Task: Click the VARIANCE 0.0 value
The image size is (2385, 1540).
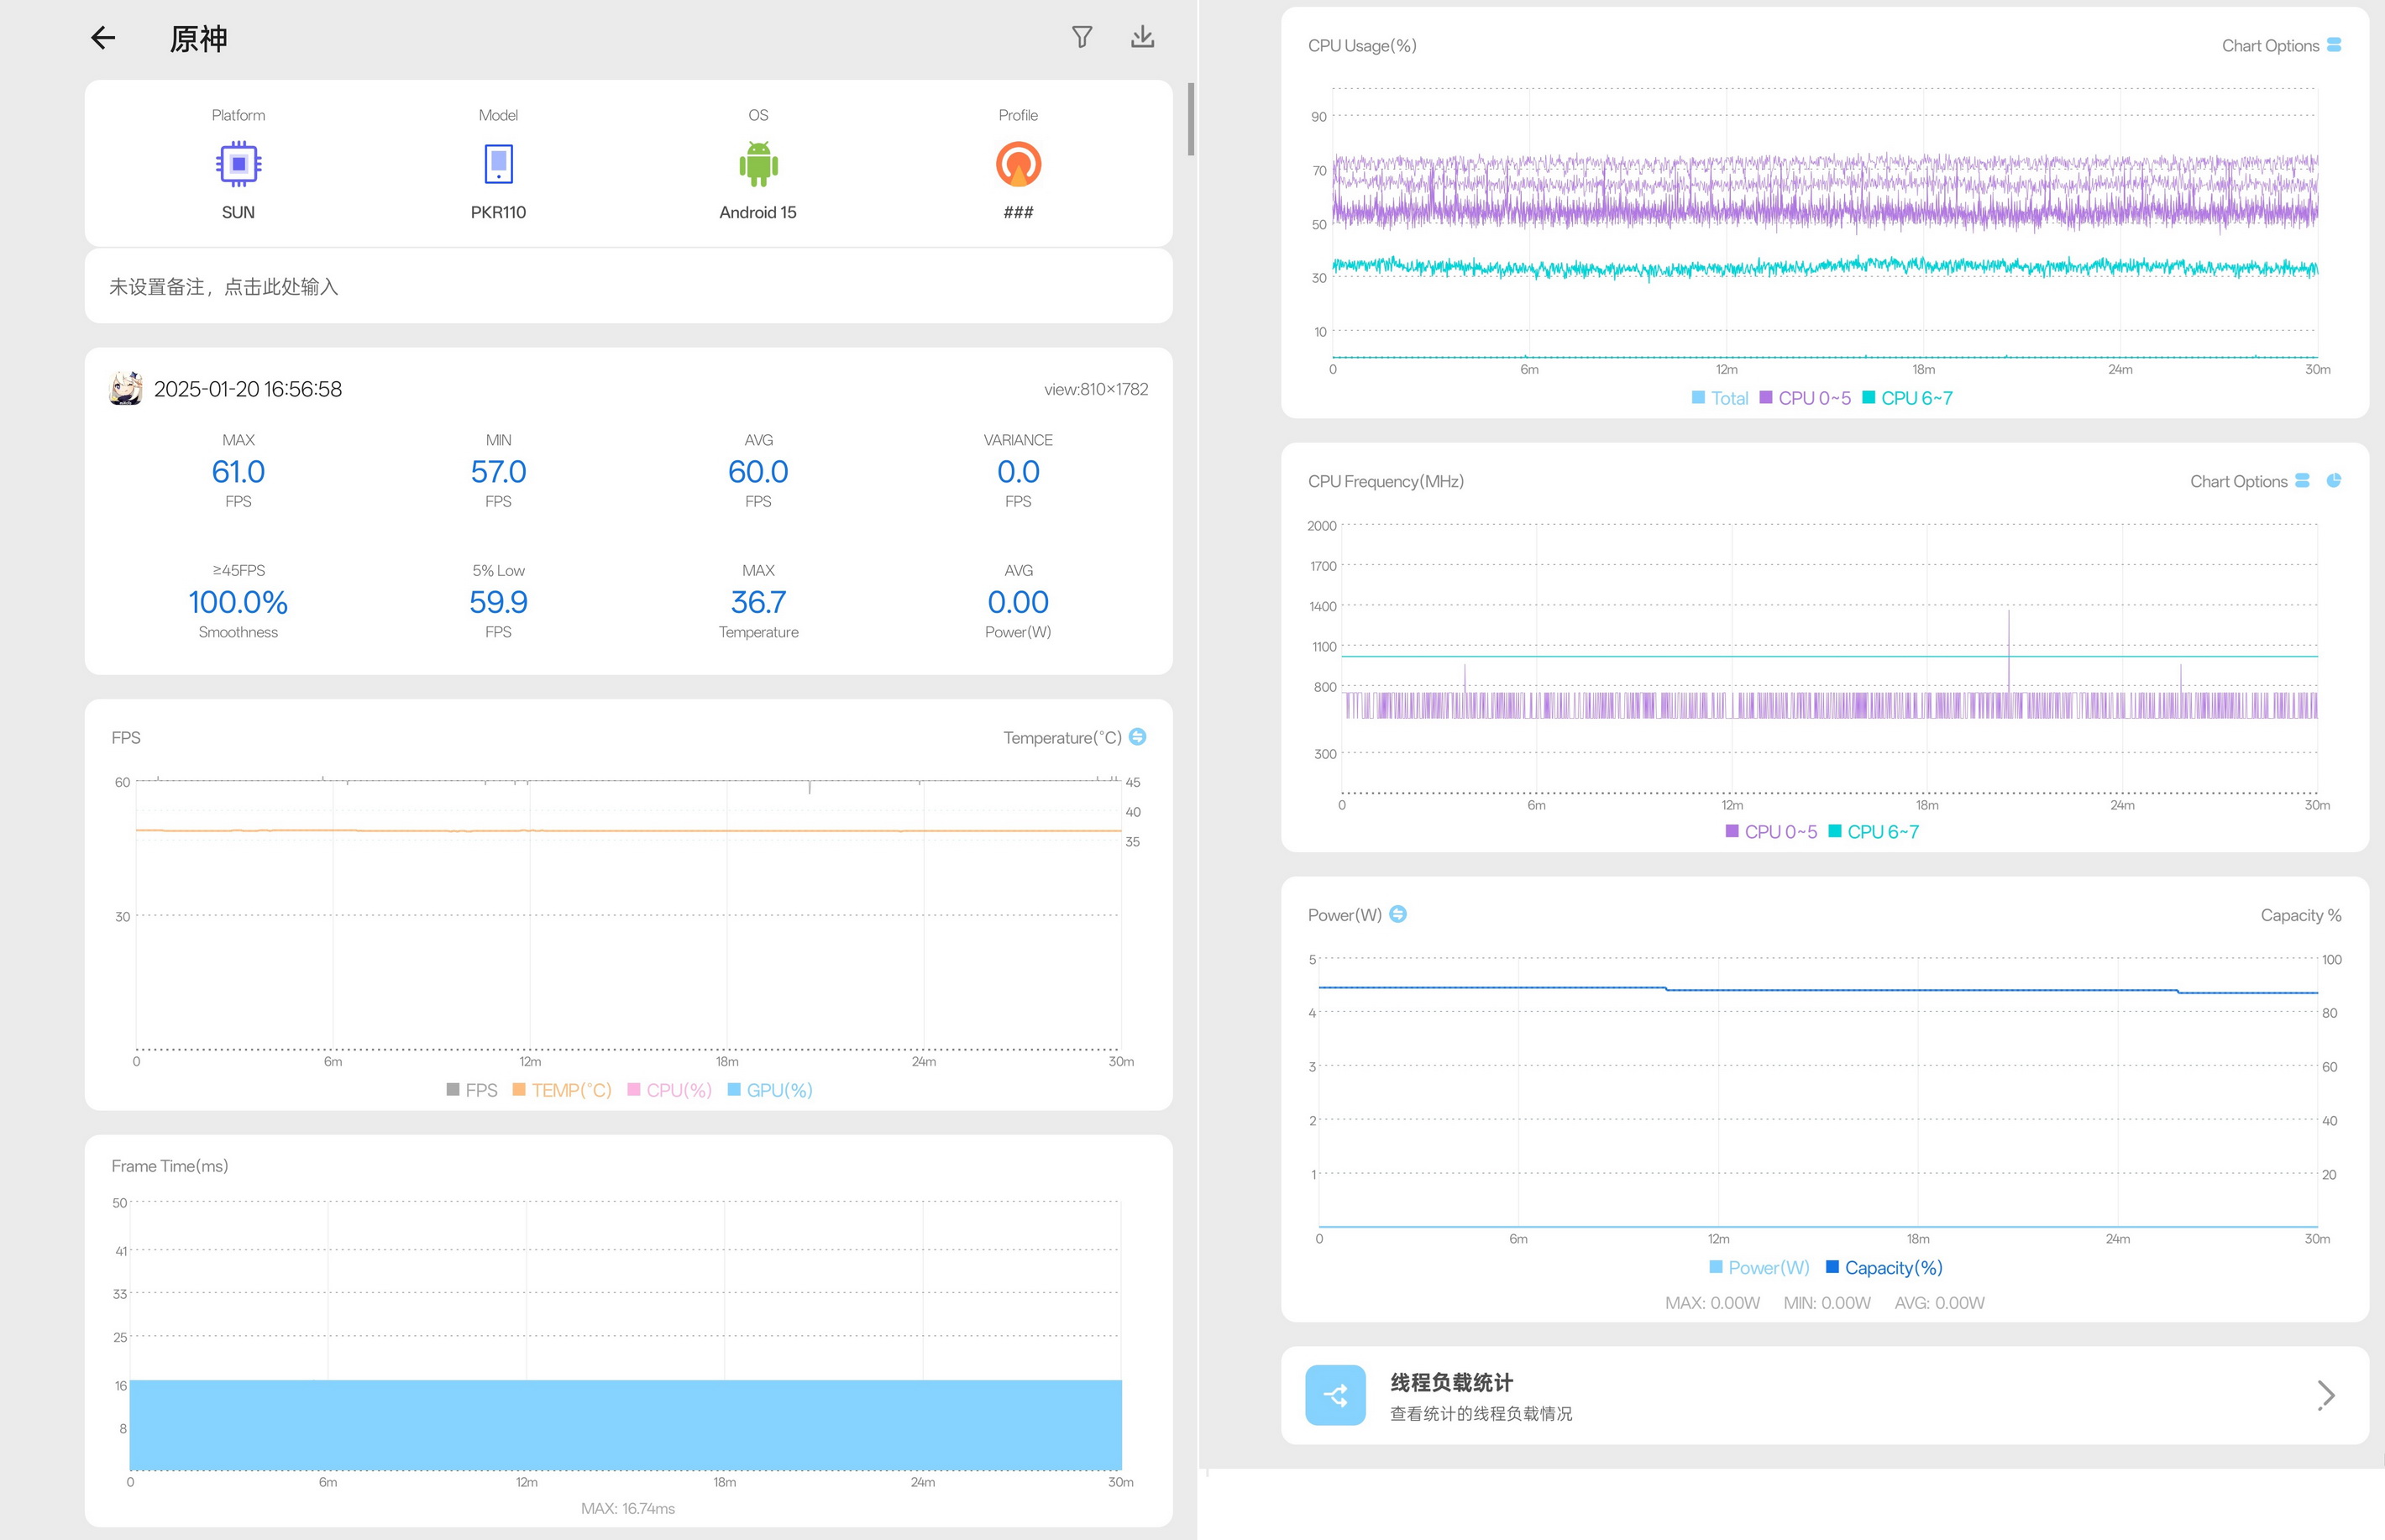Action: click(x=1018, y=471)
